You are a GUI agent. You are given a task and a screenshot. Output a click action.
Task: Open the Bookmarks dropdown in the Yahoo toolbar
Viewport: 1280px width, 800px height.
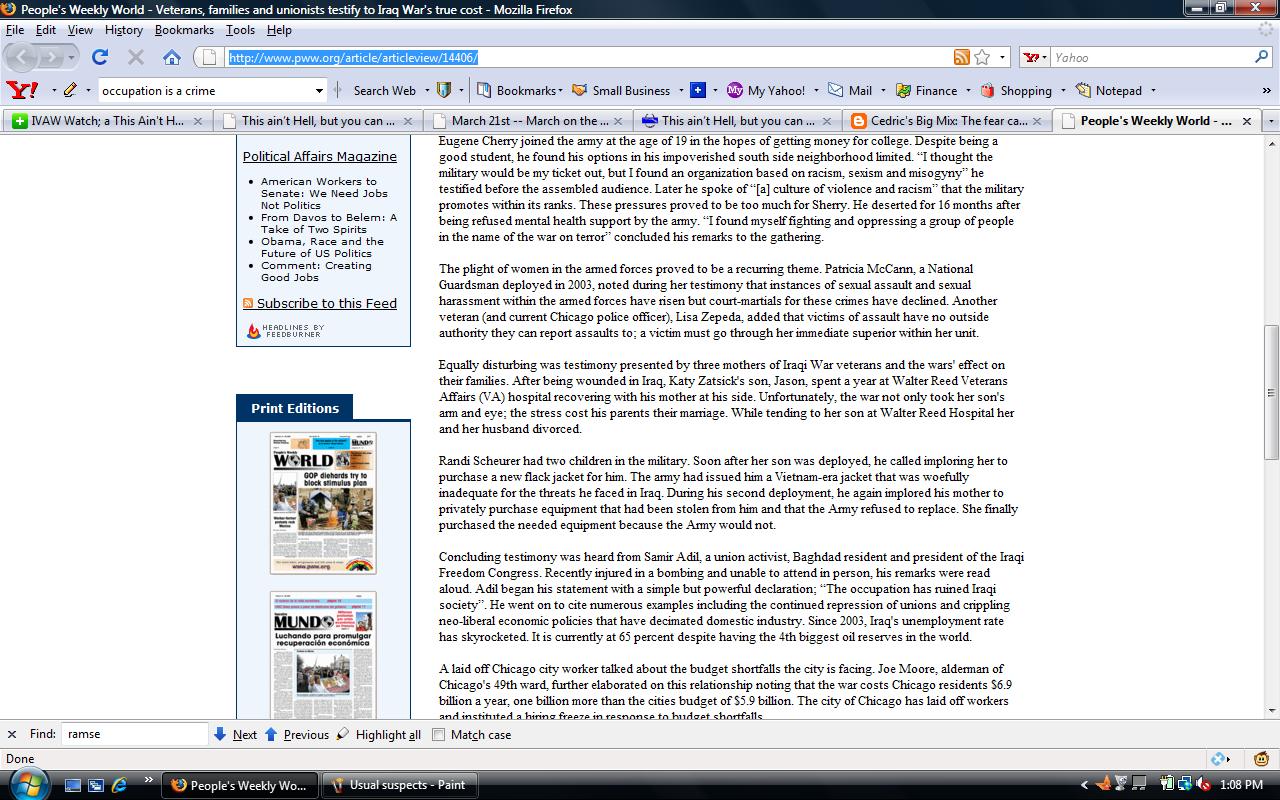pos(520,90)
